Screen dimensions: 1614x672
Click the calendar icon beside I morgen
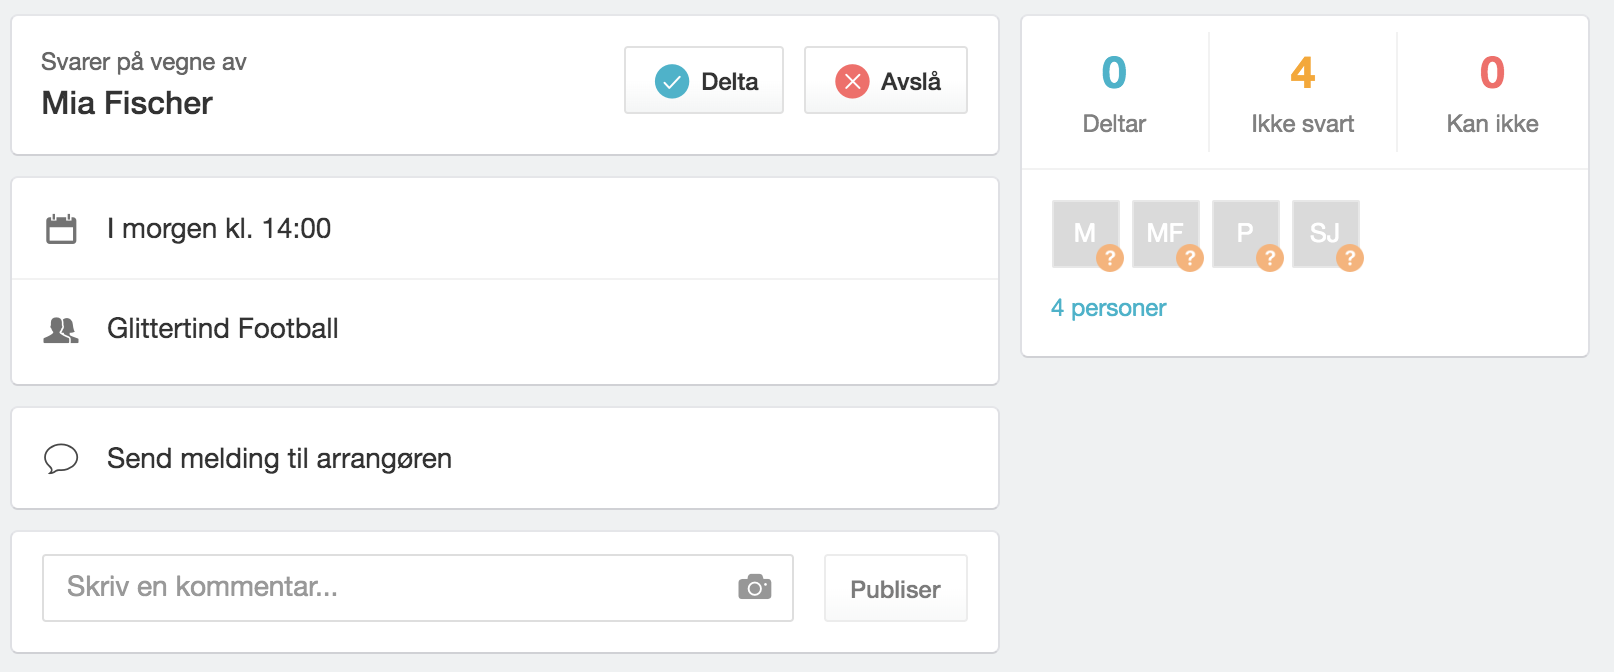[61, 229]
